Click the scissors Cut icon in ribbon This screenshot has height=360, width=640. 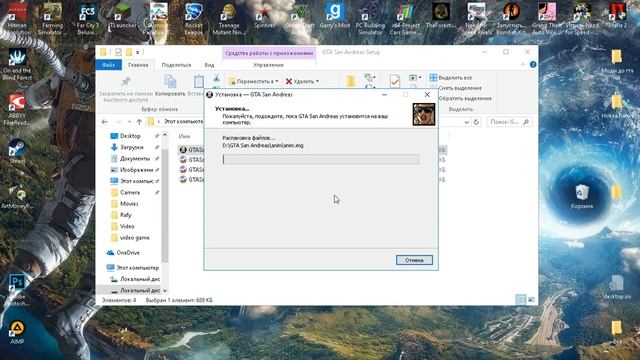coord(216,77)
